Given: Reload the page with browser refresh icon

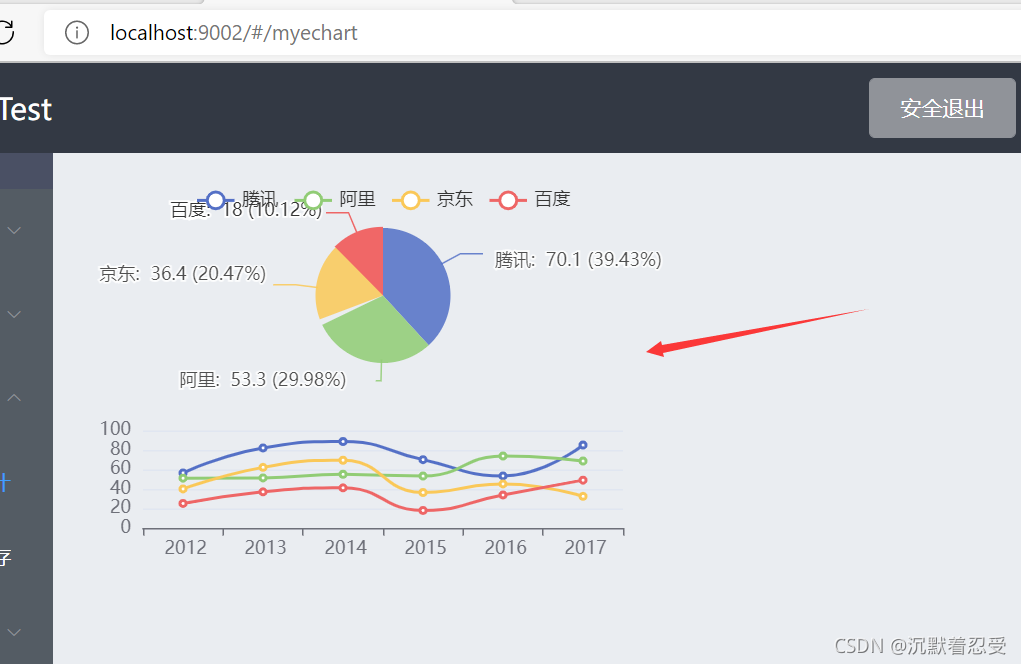Looking at the screenshot, I should tap(5, 32).
